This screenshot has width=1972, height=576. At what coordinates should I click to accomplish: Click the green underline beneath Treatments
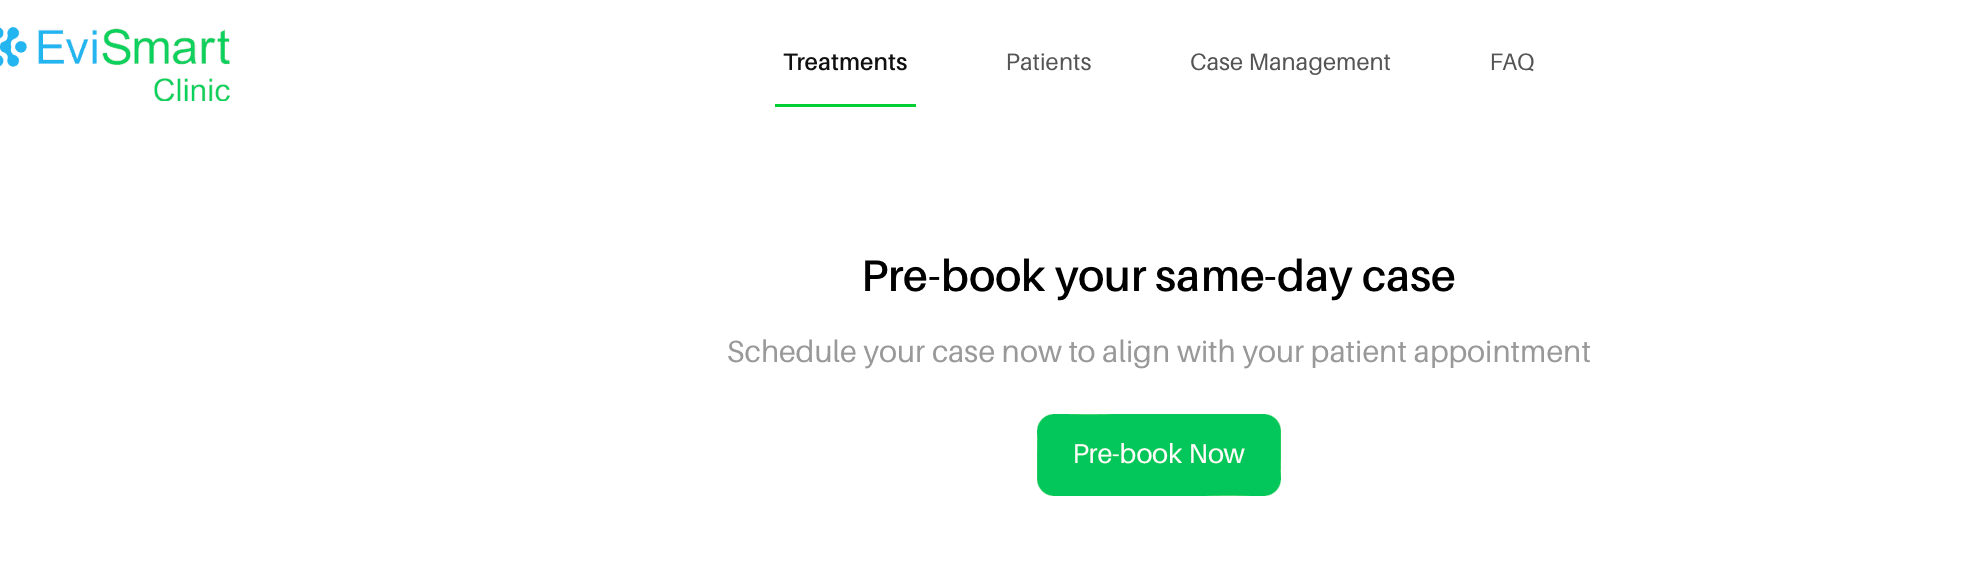click(x=845, y=105)
